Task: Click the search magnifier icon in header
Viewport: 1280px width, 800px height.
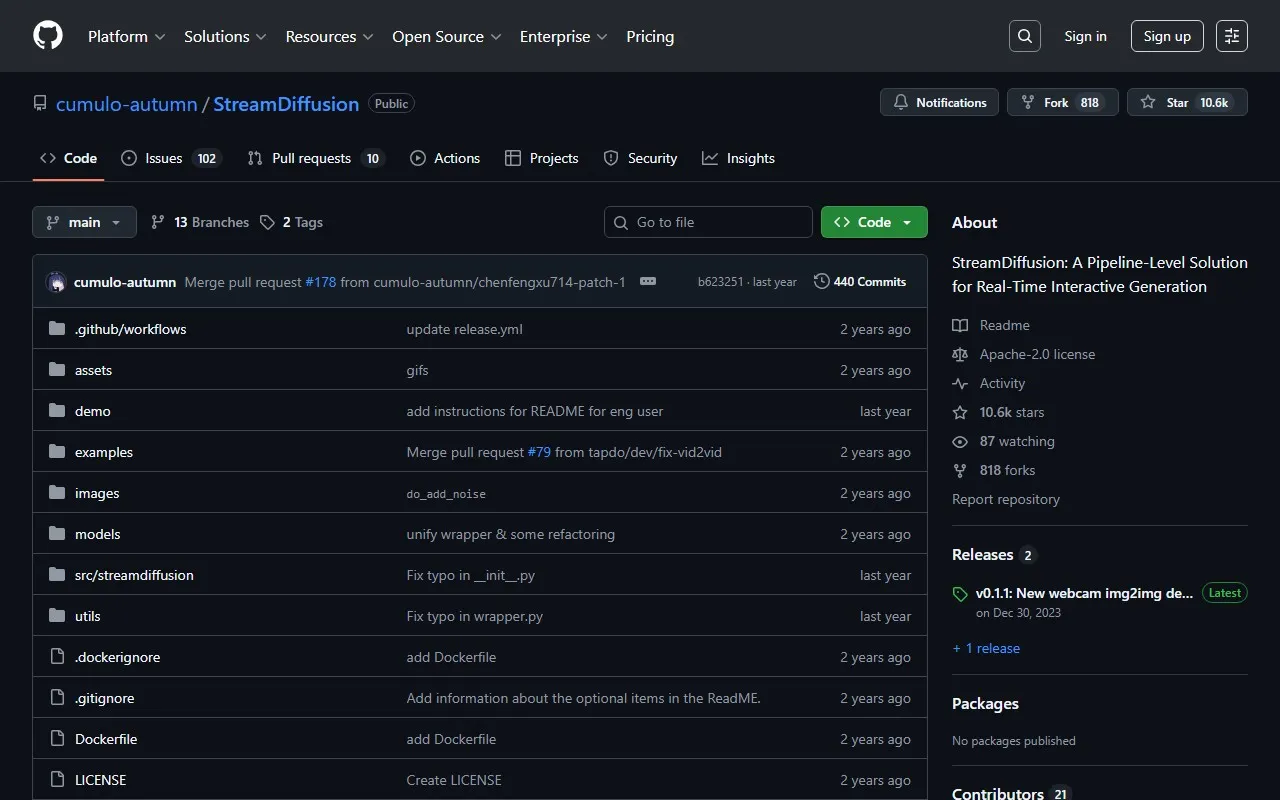Action: (x=1025, y=36)
